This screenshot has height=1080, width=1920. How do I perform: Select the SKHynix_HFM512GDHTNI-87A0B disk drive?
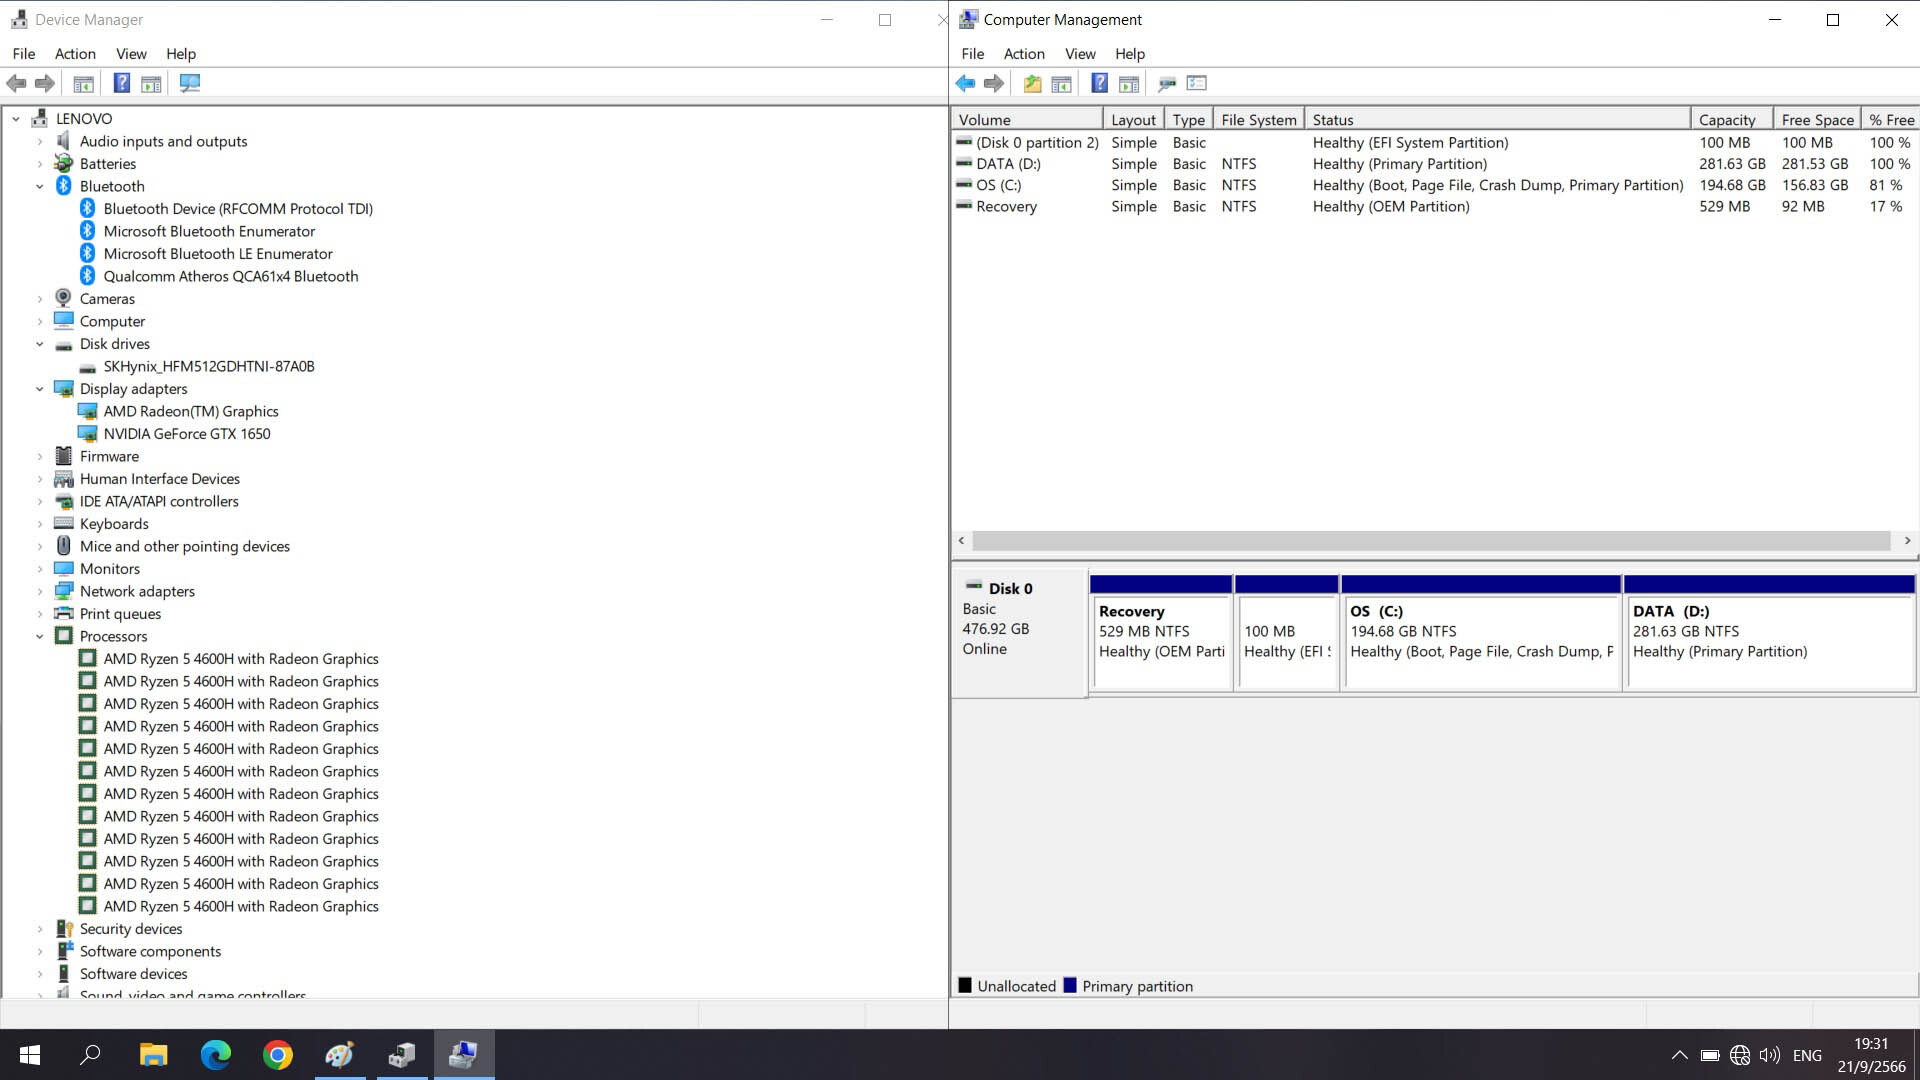point(209,366)
